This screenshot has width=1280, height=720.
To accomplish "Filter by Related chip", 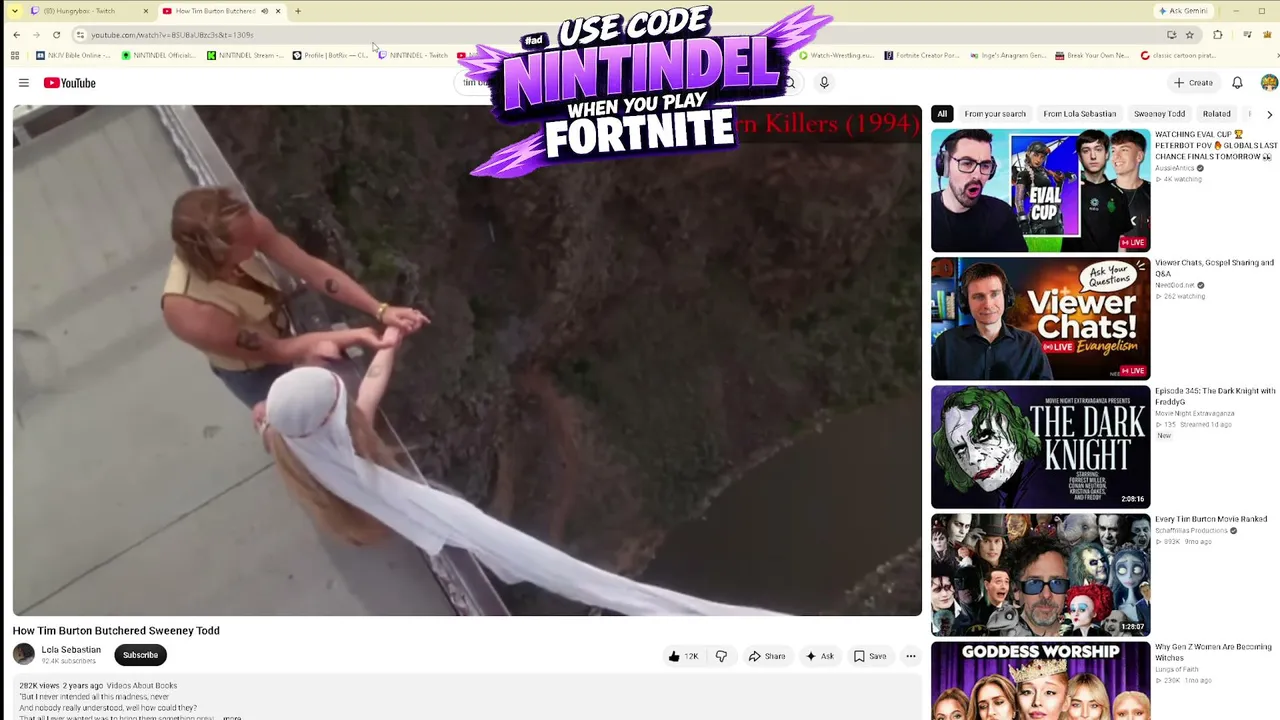I will point(1216,114).
